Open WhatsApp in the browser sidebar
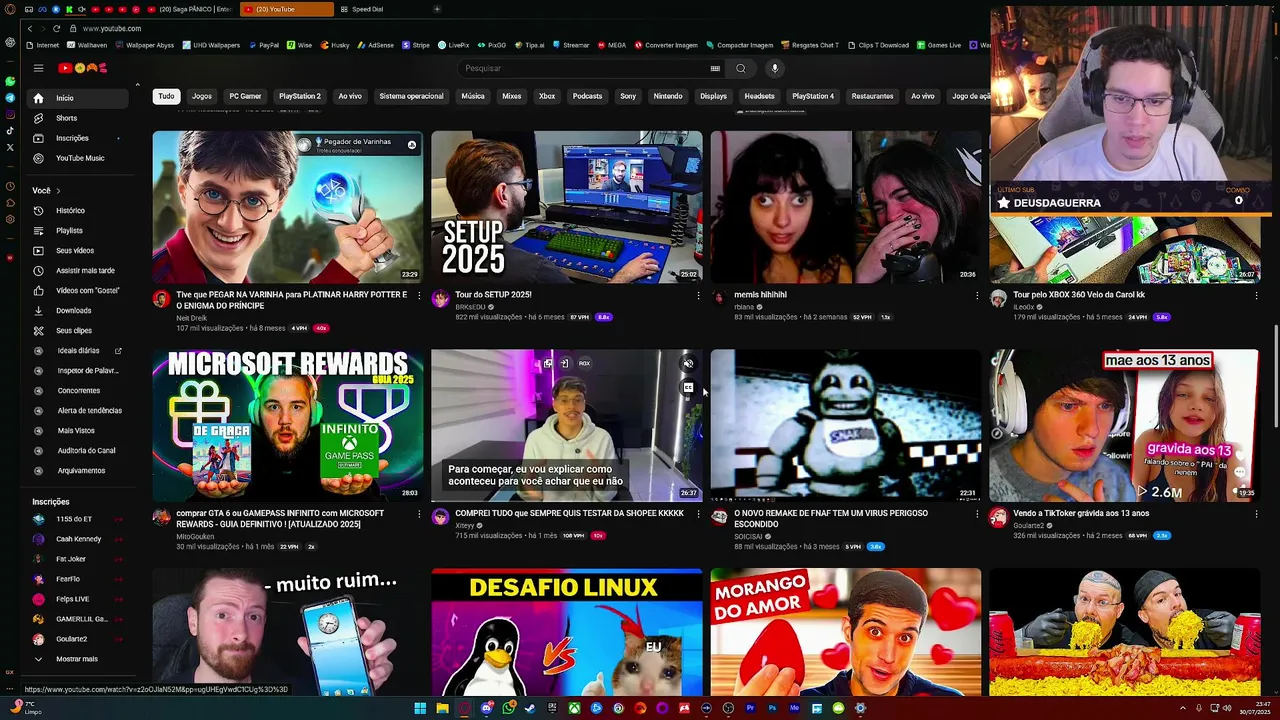The height and width of the screenshot is (720, 1280). coord(10,81)
